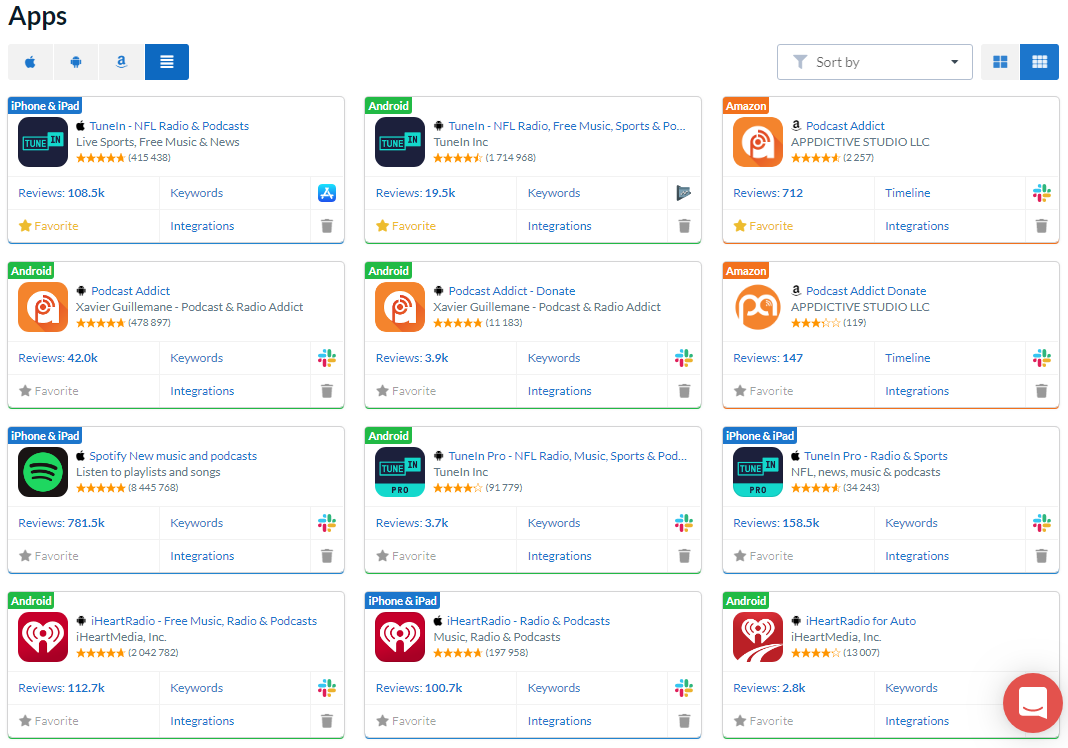
Task: Click Slack icon on Spotify card
Action: coord(327,523)
